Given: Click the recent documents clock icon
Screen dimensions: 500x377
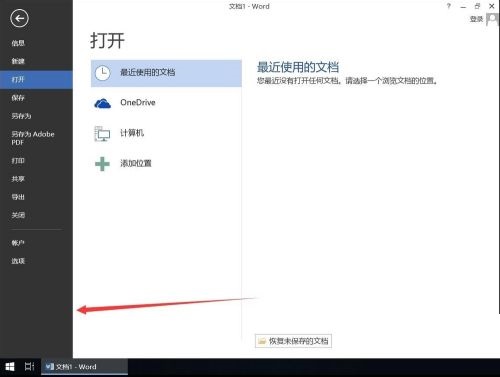Looking at the screenshot, I should pyautogui.click(x=102, y=73).
